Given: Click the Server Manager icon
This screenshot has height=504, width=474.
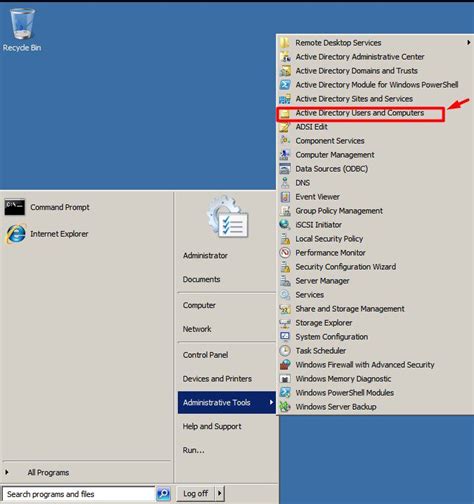Looking at the screenshot, I should click(285, 281).
